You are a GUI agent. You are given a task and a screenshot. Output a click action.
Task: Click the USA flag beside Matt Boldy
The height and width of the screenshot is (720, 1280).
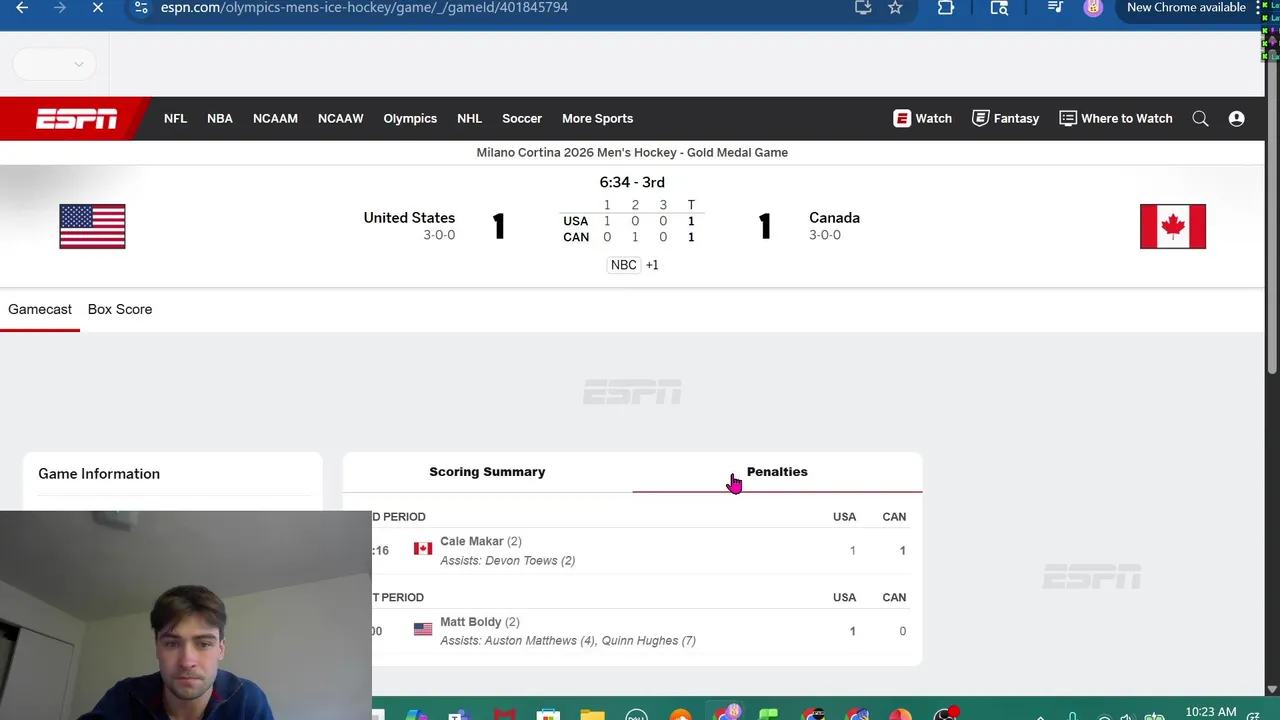423,629
